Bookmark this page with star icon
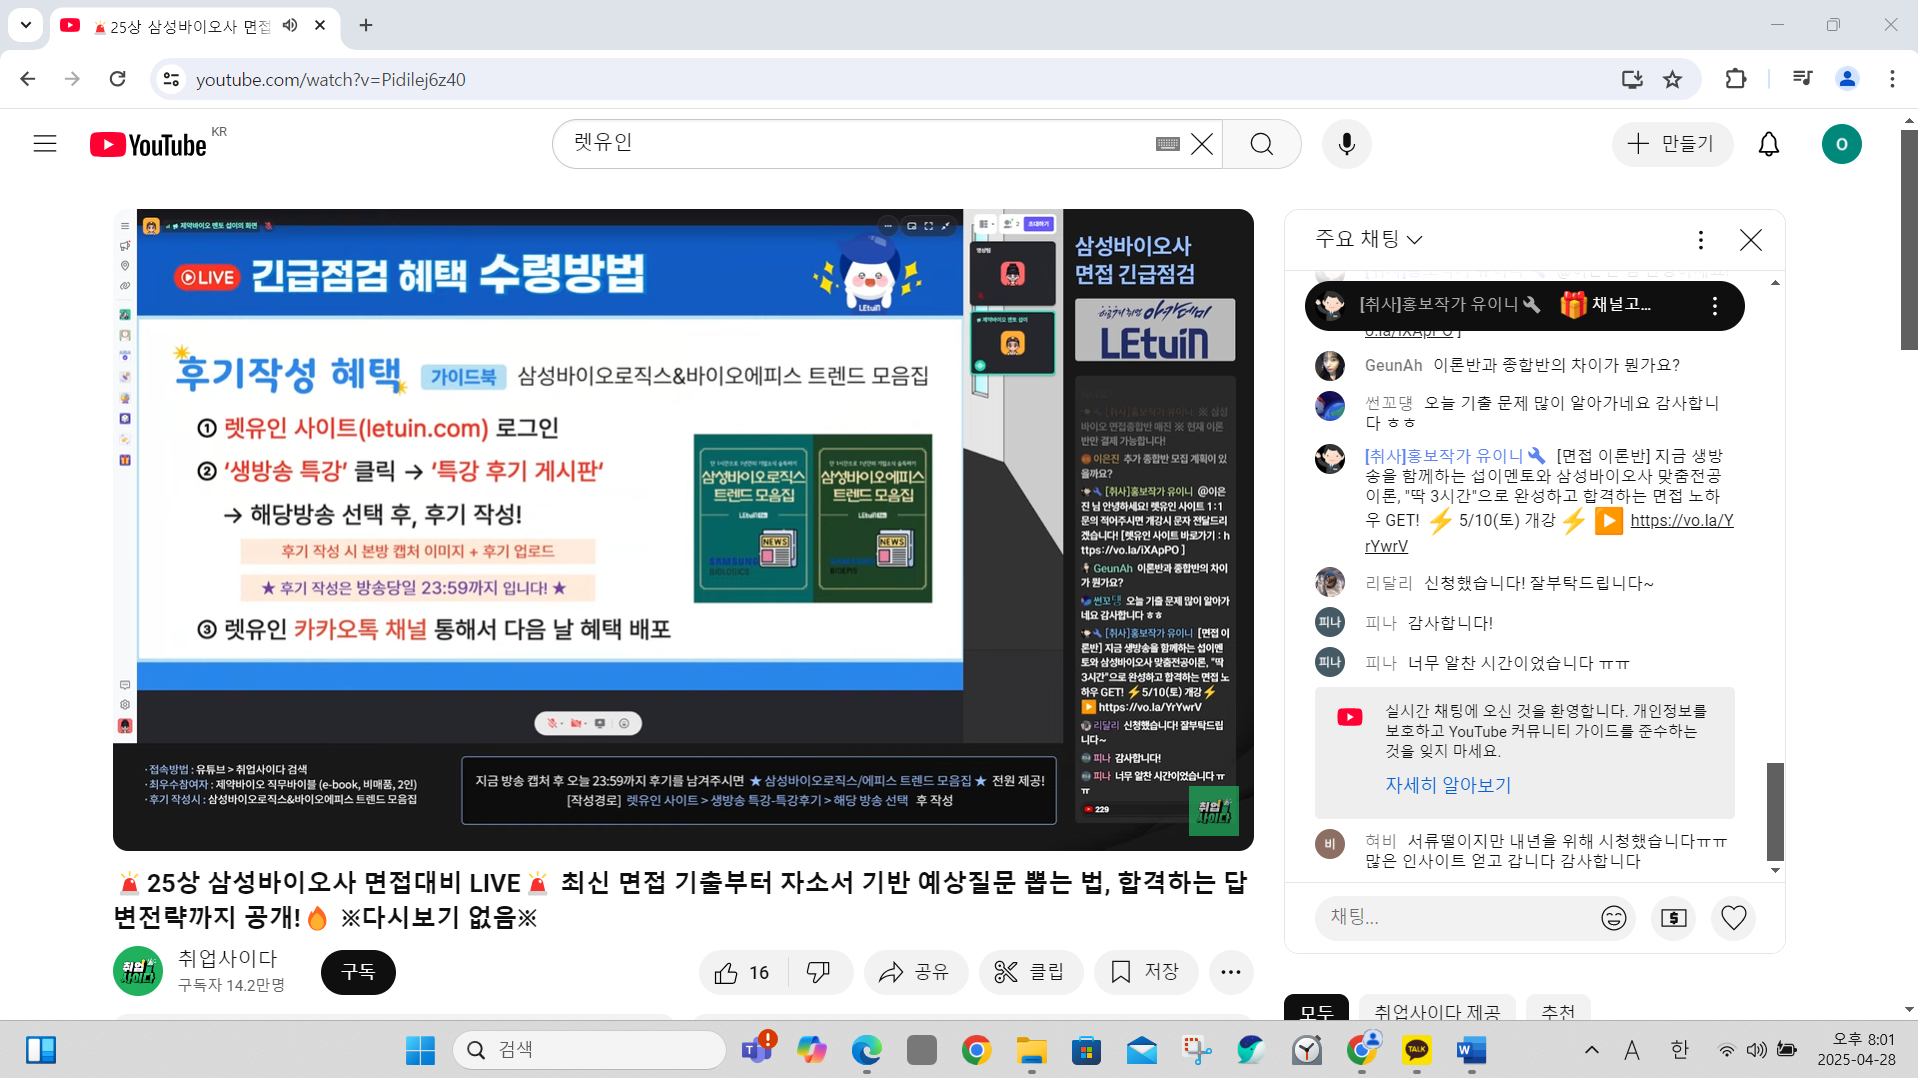 pos(1672,79)
